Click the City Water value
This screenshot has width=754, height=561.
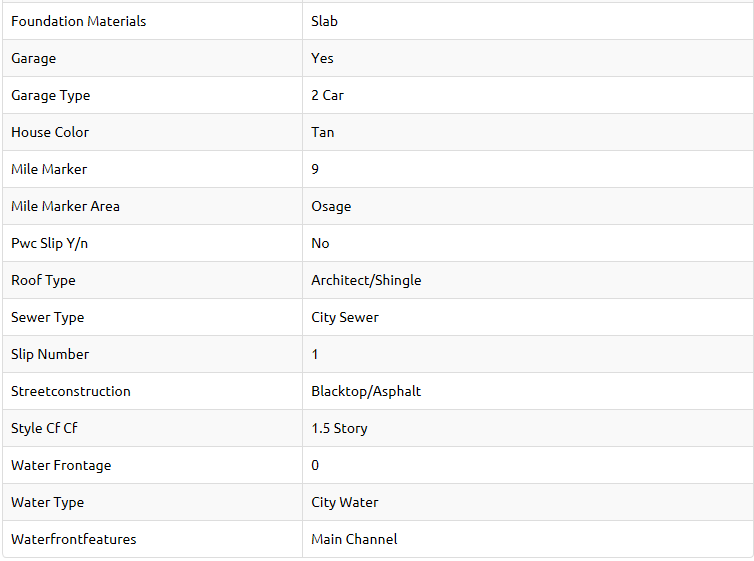click(x=344, y=502)
